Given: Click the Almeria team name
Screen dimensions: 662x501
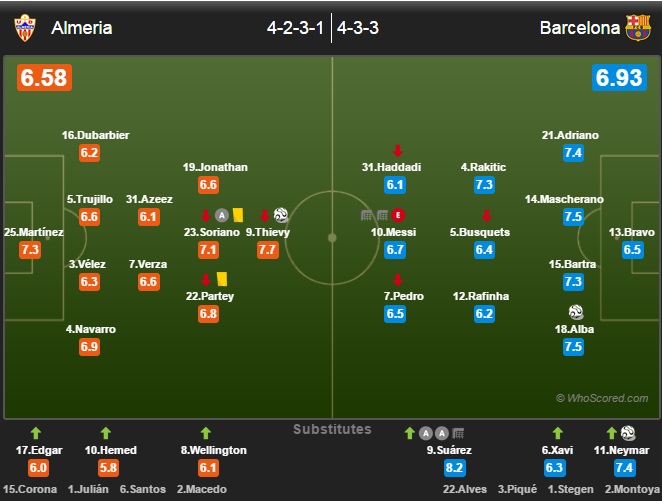Looking at the screenshot, I should click(x=81, y=28).
